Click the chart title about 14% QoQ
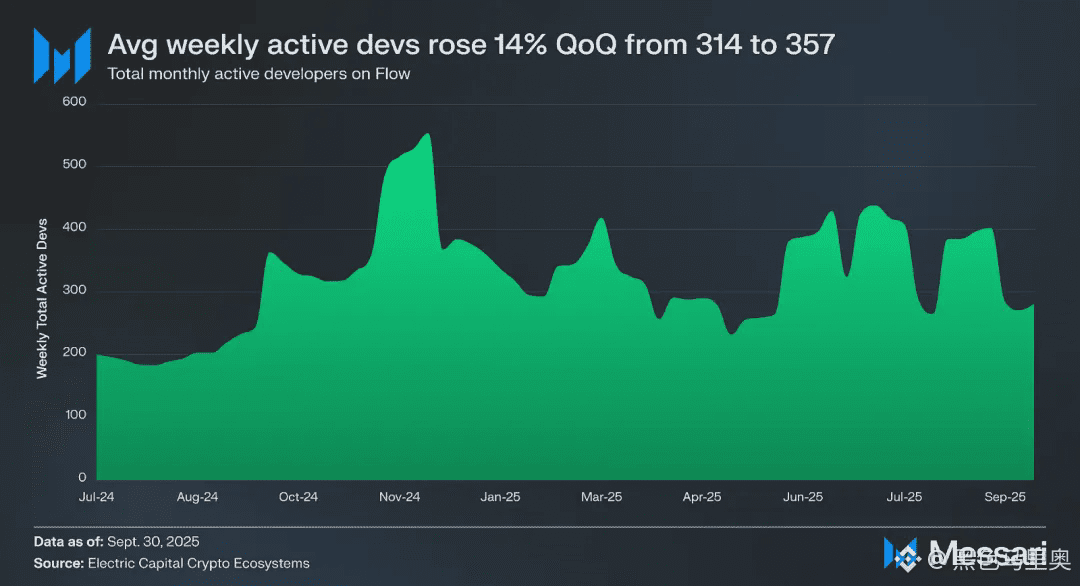 pyautogui.click(x=471, y=45)
